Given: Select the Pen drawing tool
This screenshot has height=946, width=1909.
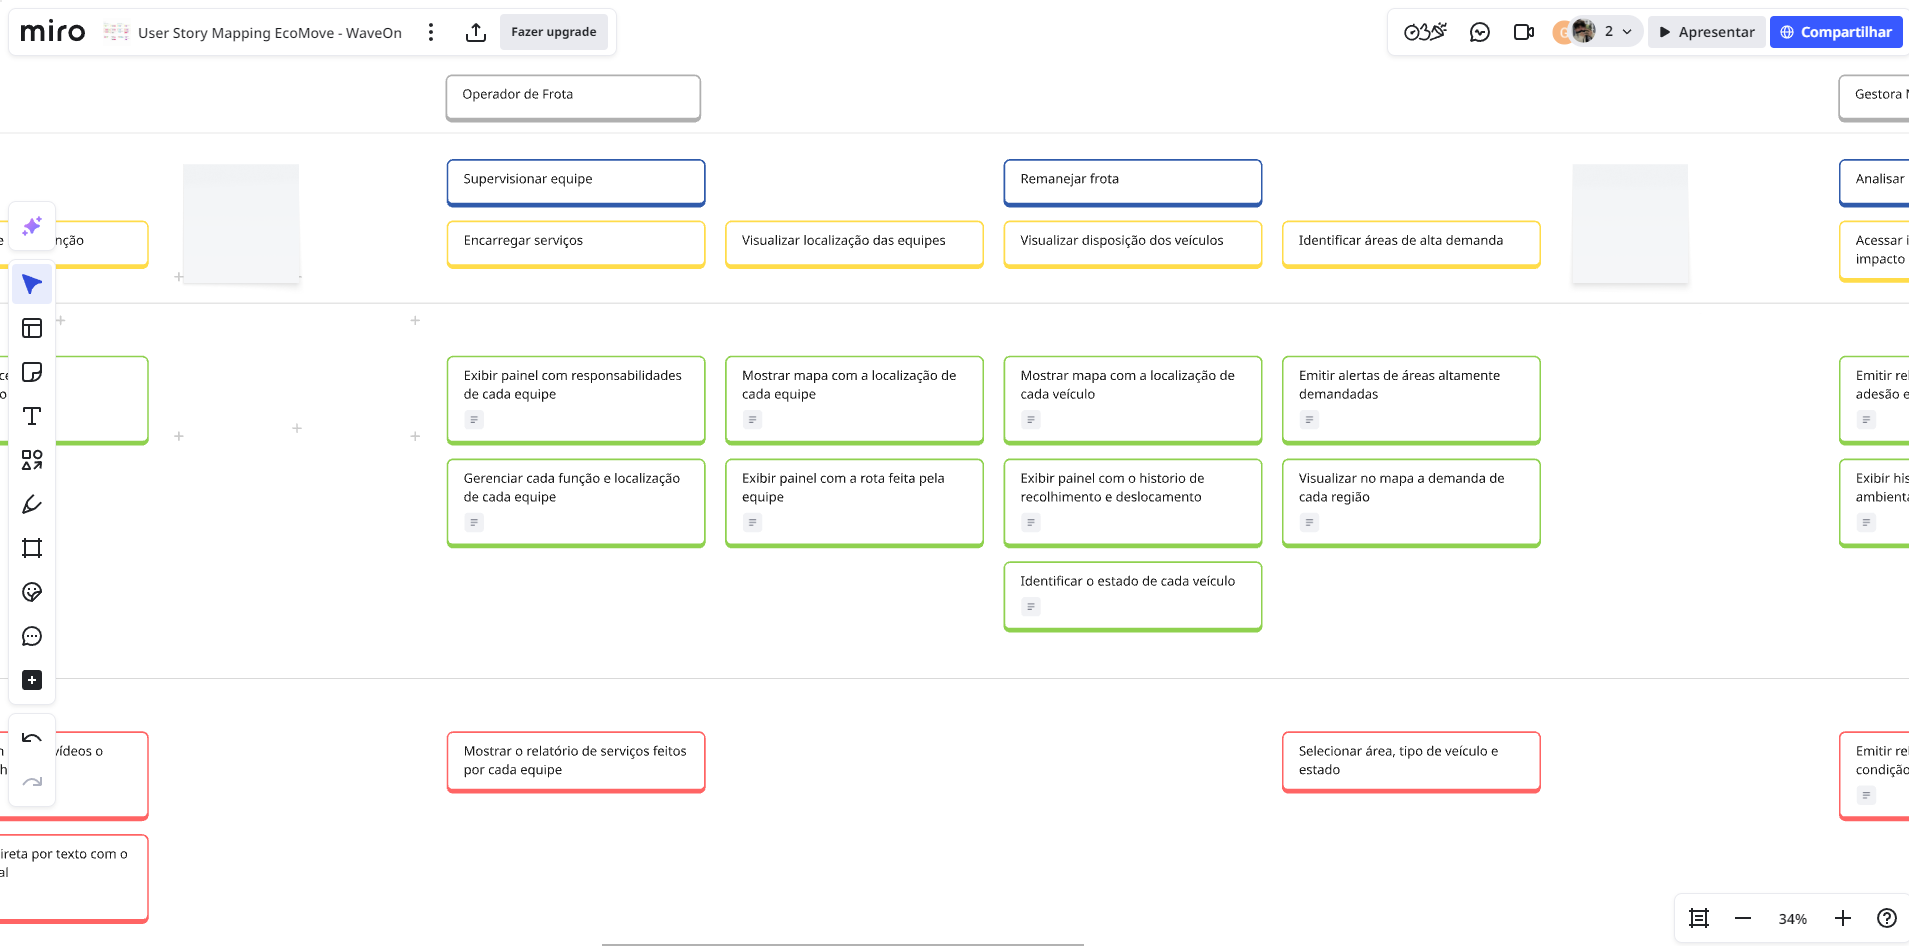Looking at the screenshot, I should pos(32,504).
